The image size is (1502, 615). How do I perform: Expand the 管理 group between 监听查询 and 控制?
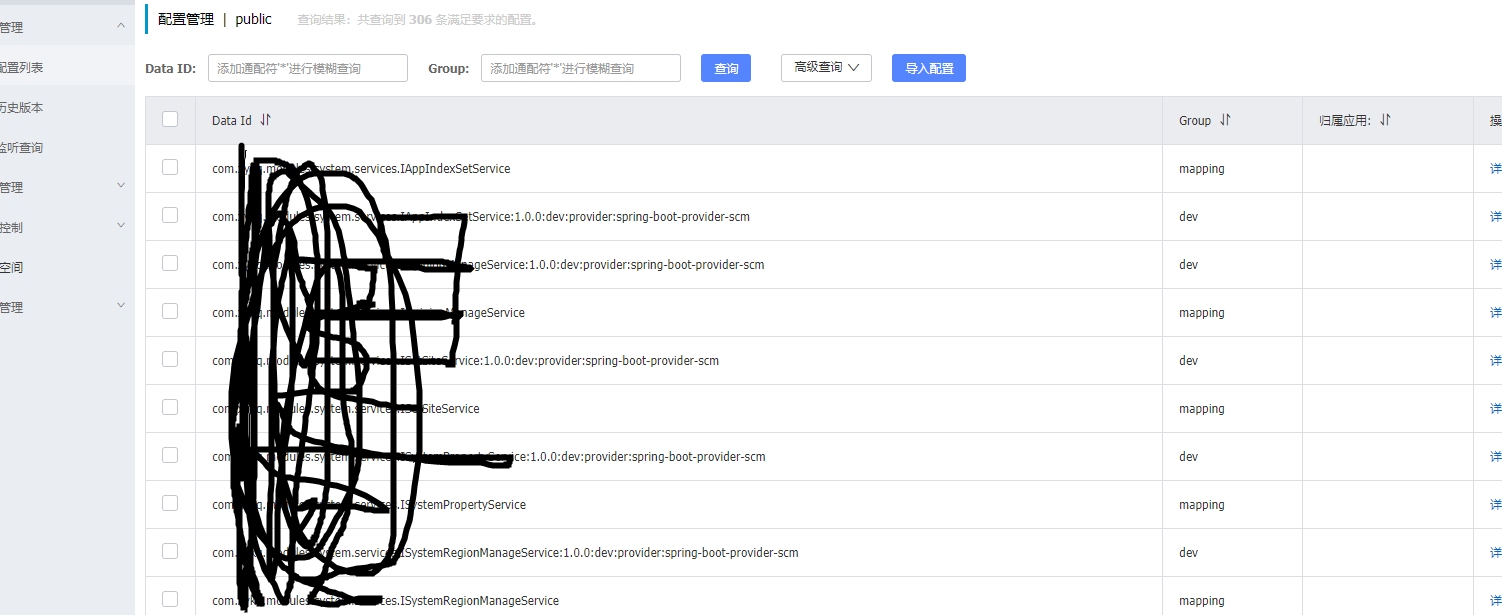click(121, 187)
